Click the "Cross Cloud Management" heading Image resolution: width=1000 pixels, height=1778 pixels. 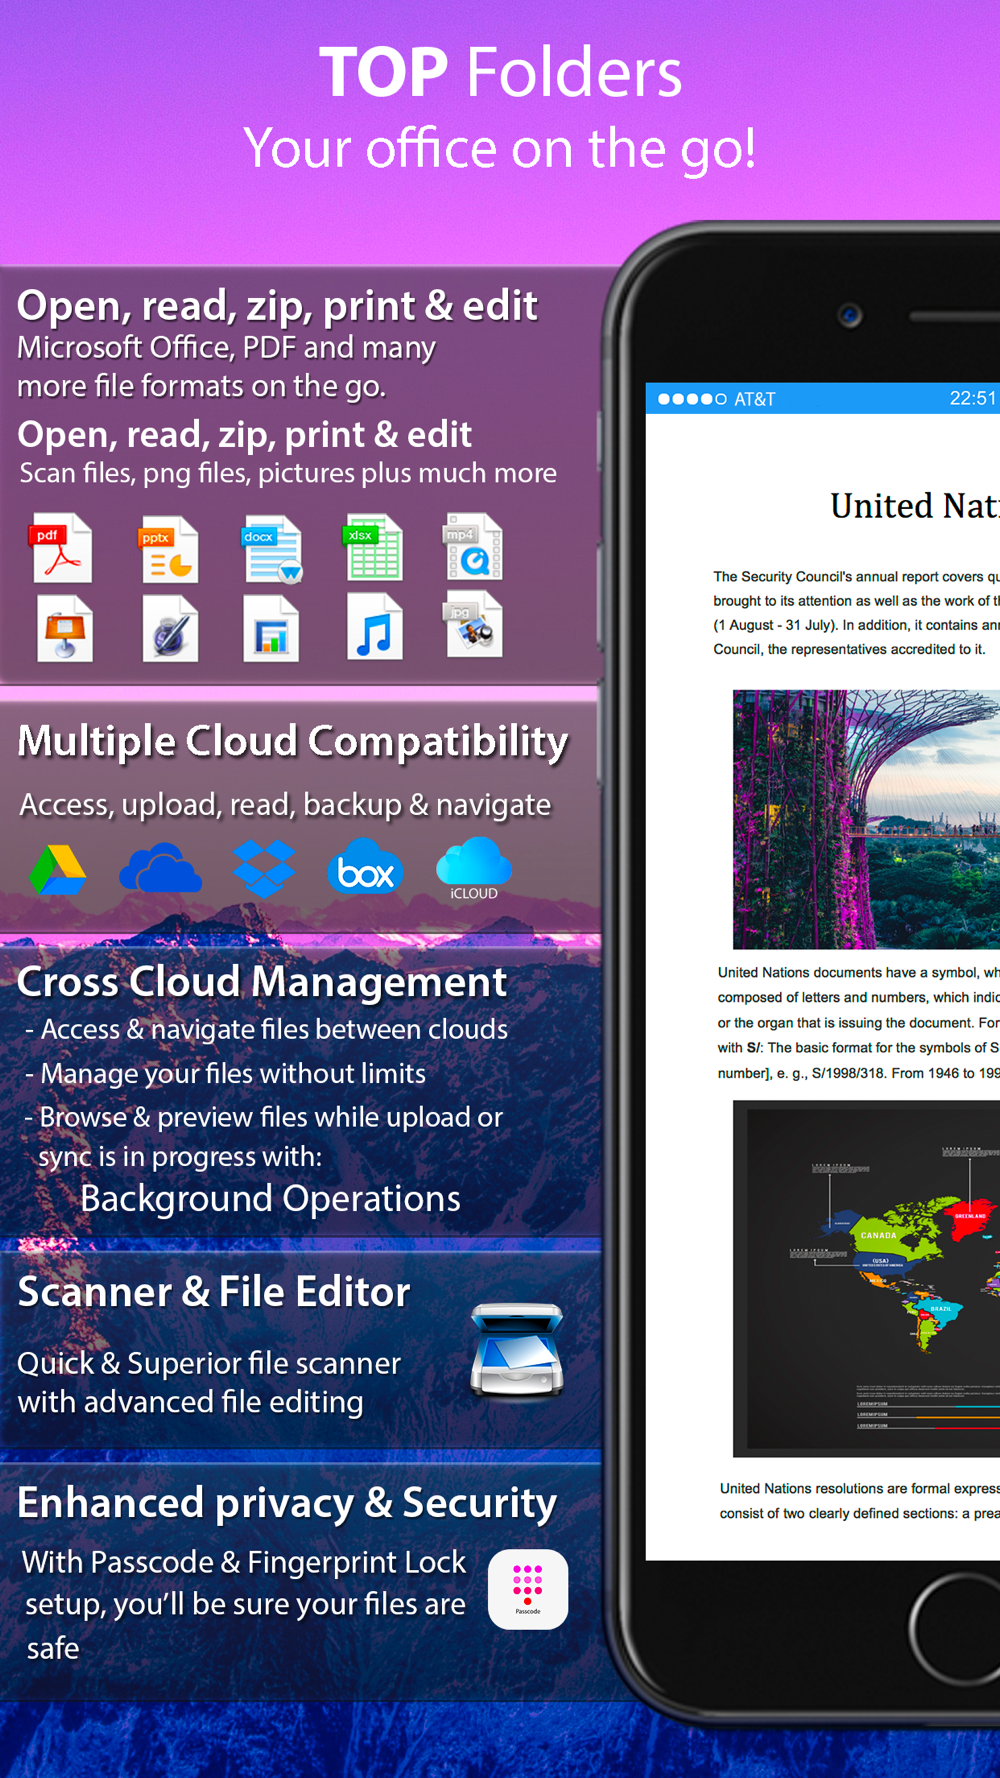(262, 982)
